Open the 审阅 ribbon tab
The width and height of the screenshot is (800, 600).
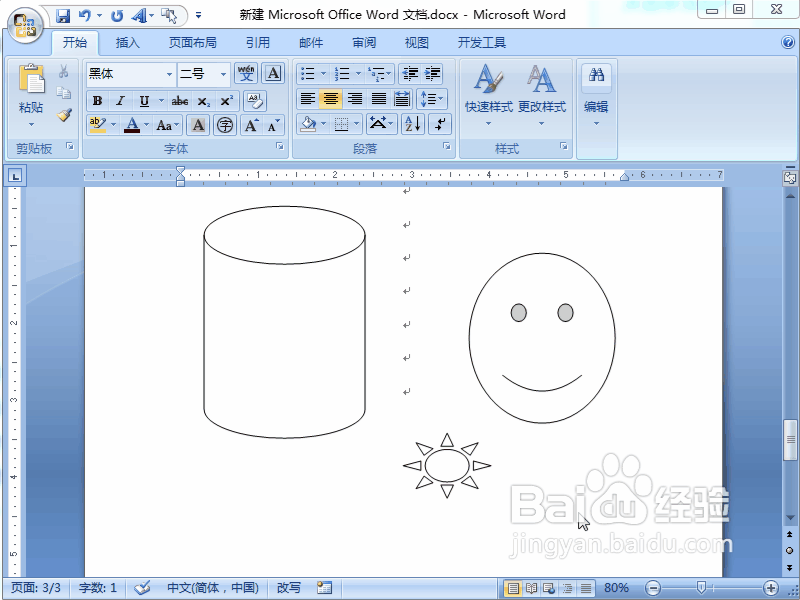pyautogui.click(x=364, y=42)
